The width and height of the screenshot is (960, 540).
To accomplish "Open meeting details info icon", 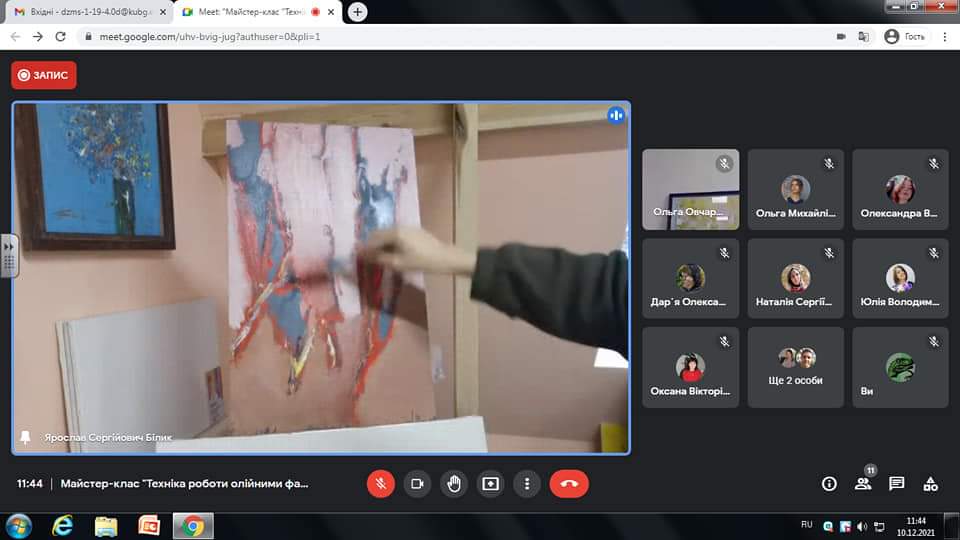I will coord(829,484).
